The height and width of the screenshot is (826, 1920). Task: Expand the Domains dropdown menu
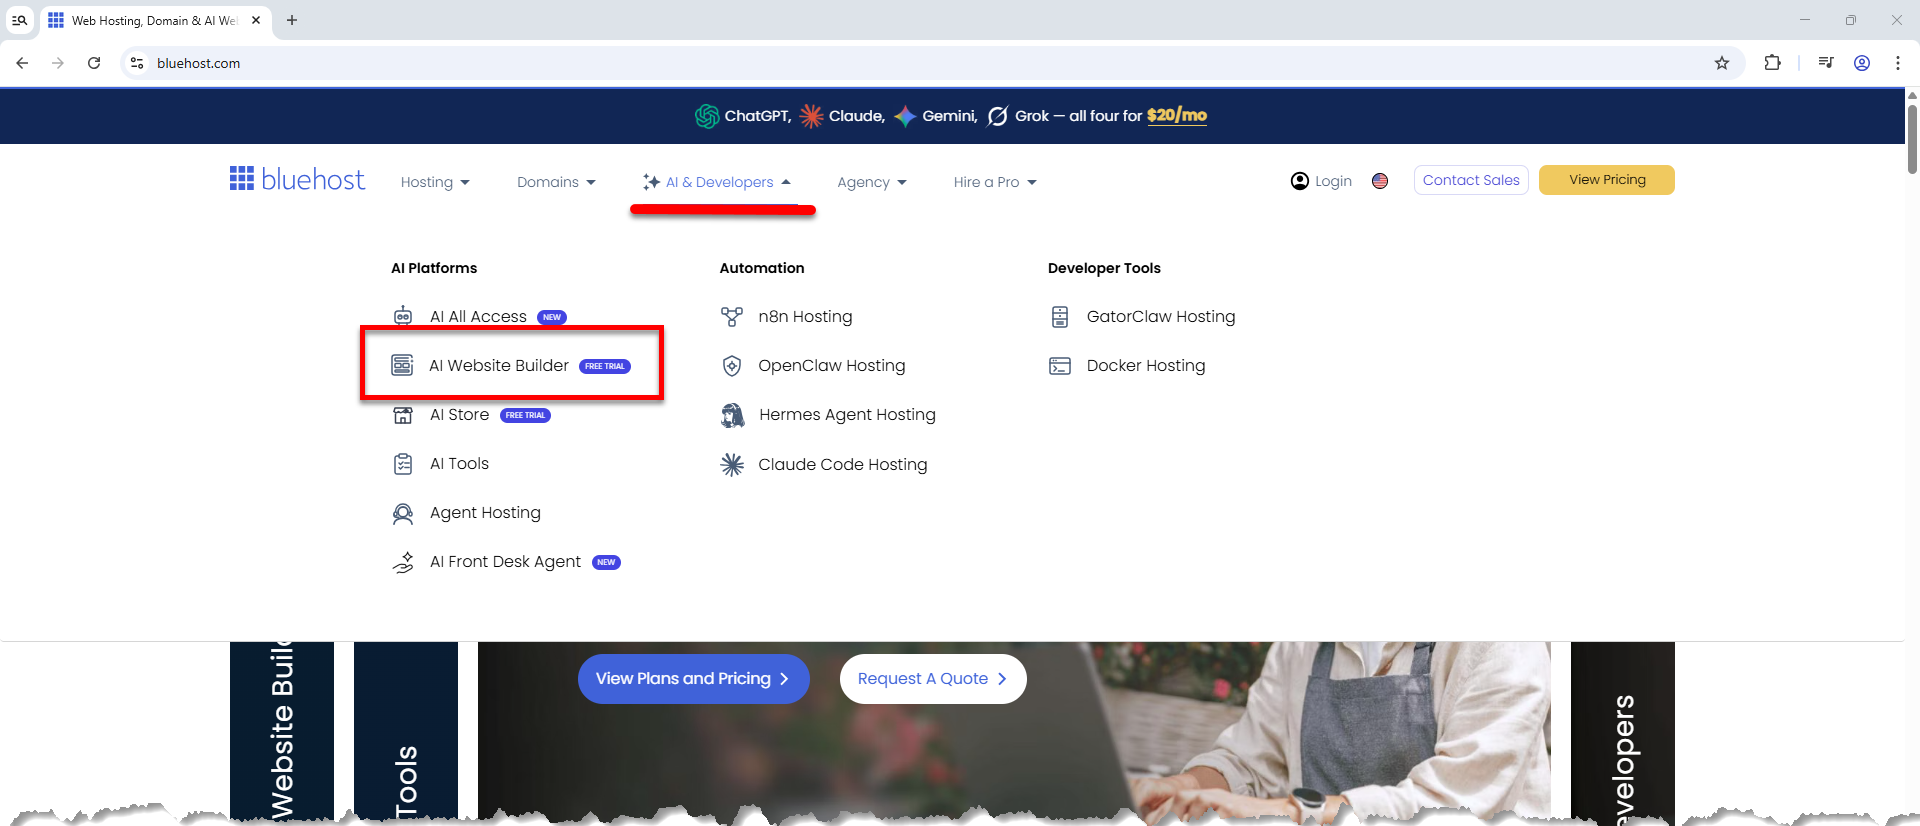click(556, 182)
